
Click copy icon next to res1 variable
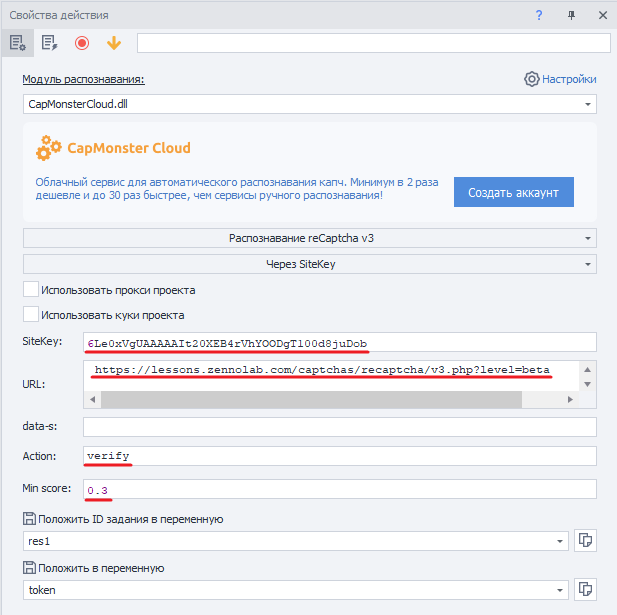587,540
